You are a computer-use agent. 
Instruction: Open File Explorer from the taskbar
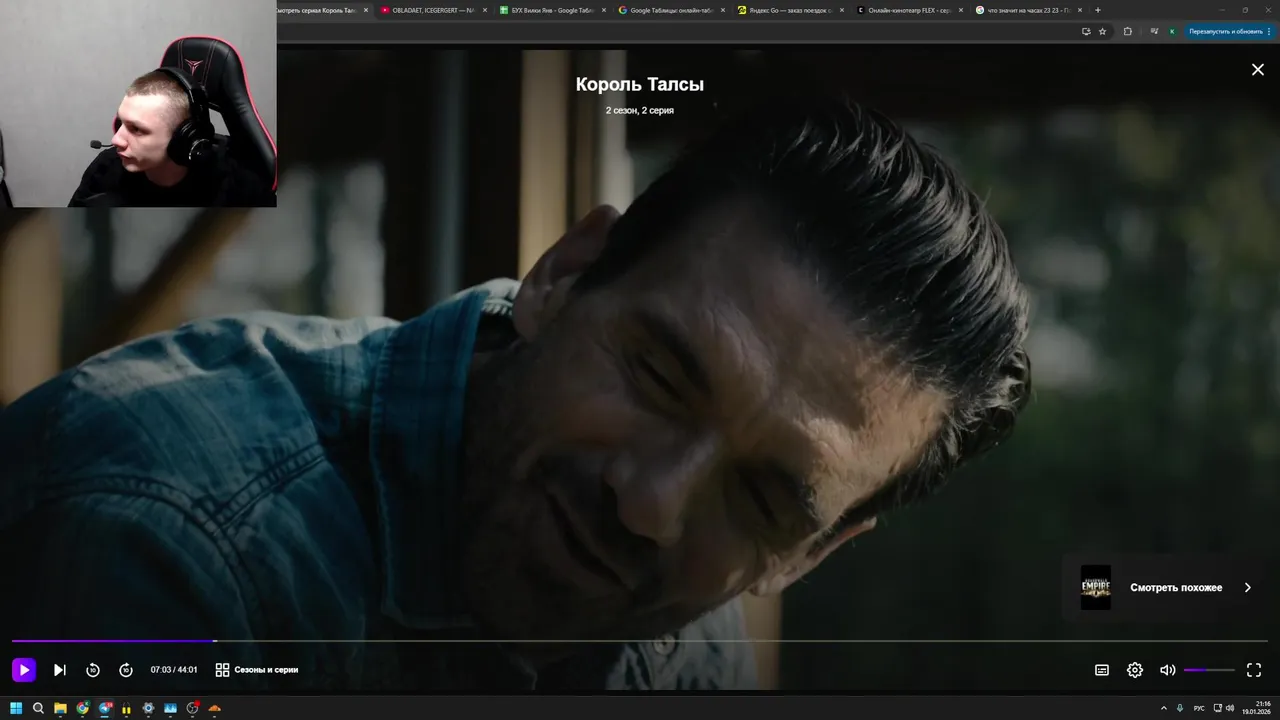click(60, 708)
